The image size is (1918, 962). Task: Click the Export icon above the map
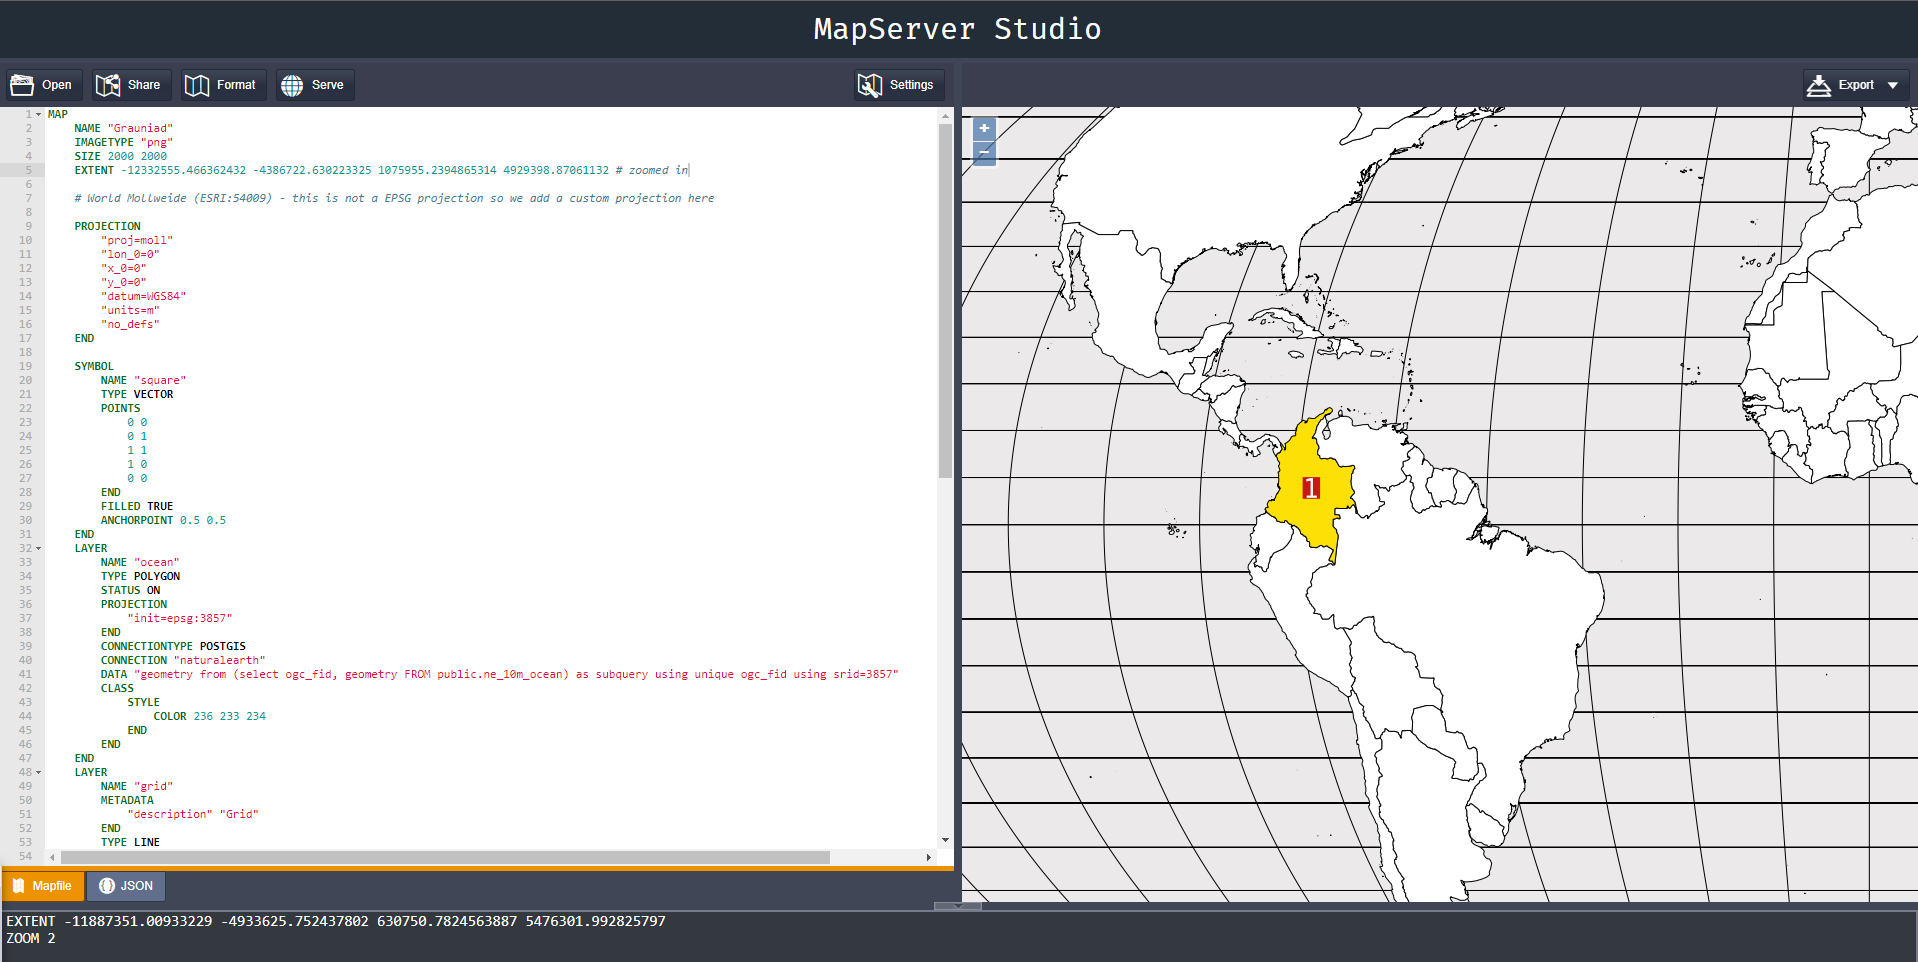click(x=1819, y=85)
